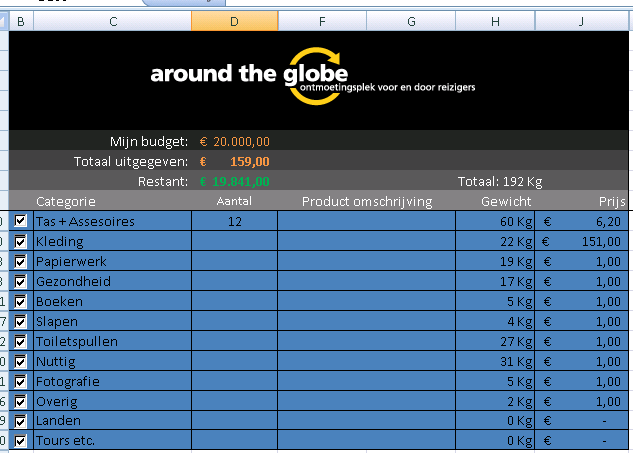Screen dimensions: 633x453
Task: Click the Product omschrijving heading
Action: [x=367, y=201]
